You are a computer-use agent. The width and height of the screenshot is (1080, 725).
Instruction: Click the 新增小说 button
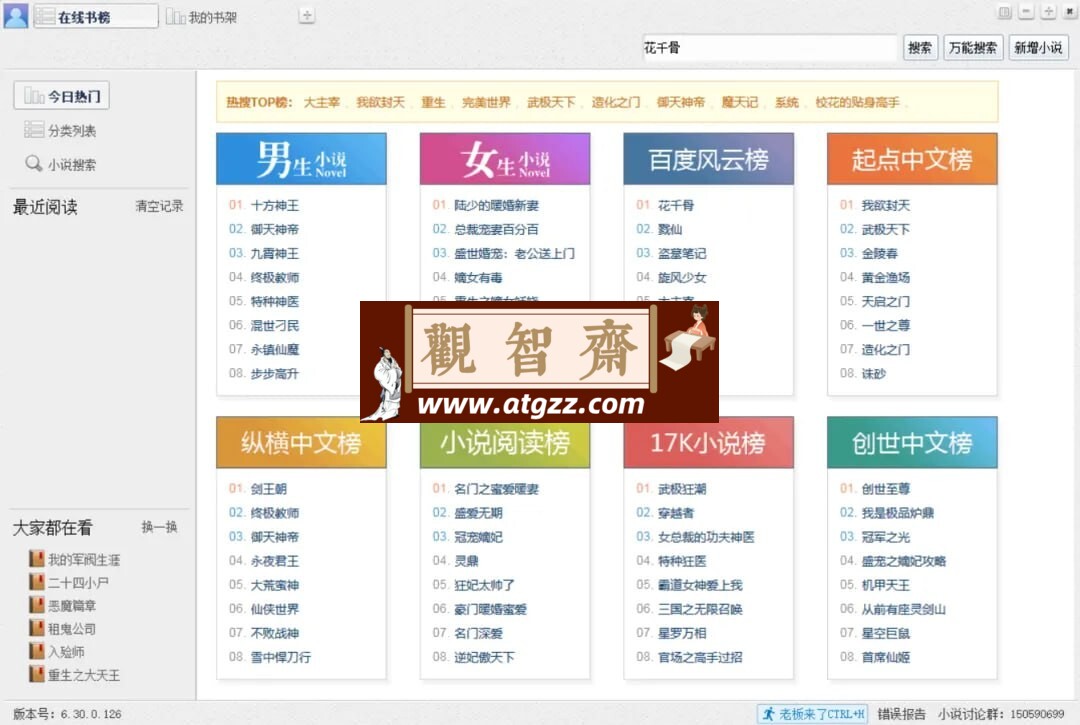coord(1038,48)
